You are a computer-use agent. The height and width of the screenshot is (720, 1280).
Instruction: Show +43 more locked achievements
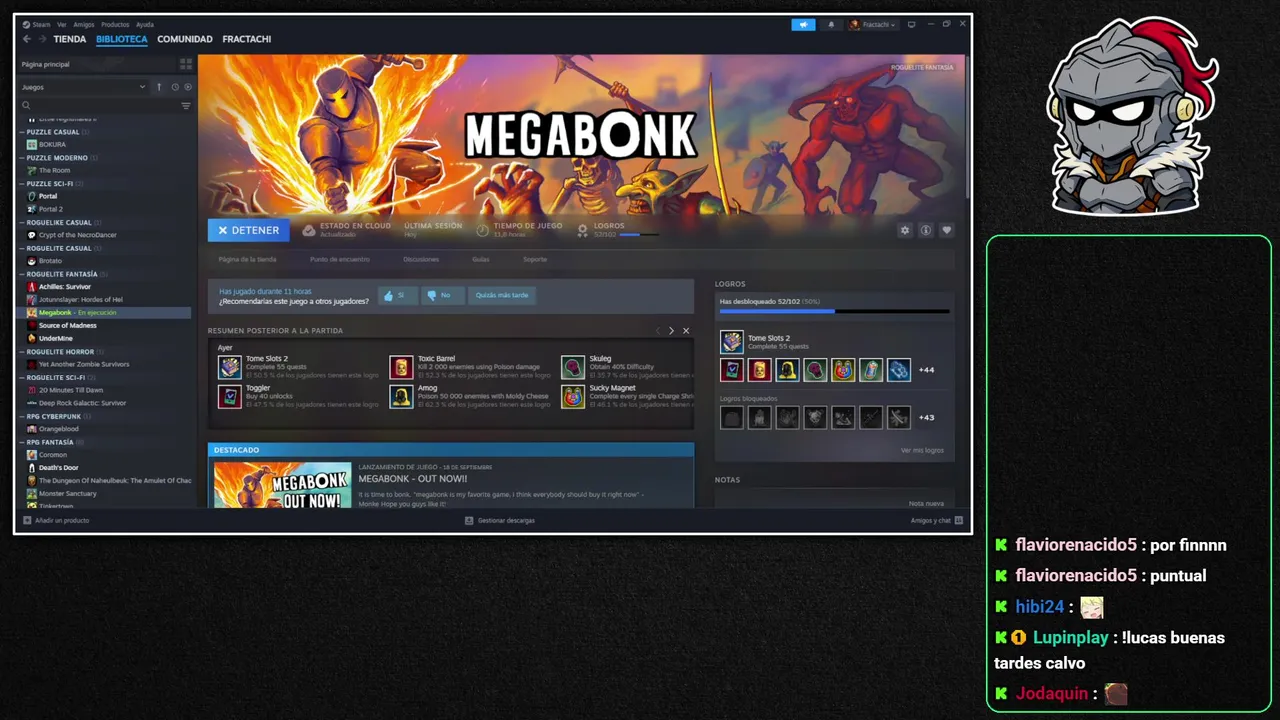(926, 418)
